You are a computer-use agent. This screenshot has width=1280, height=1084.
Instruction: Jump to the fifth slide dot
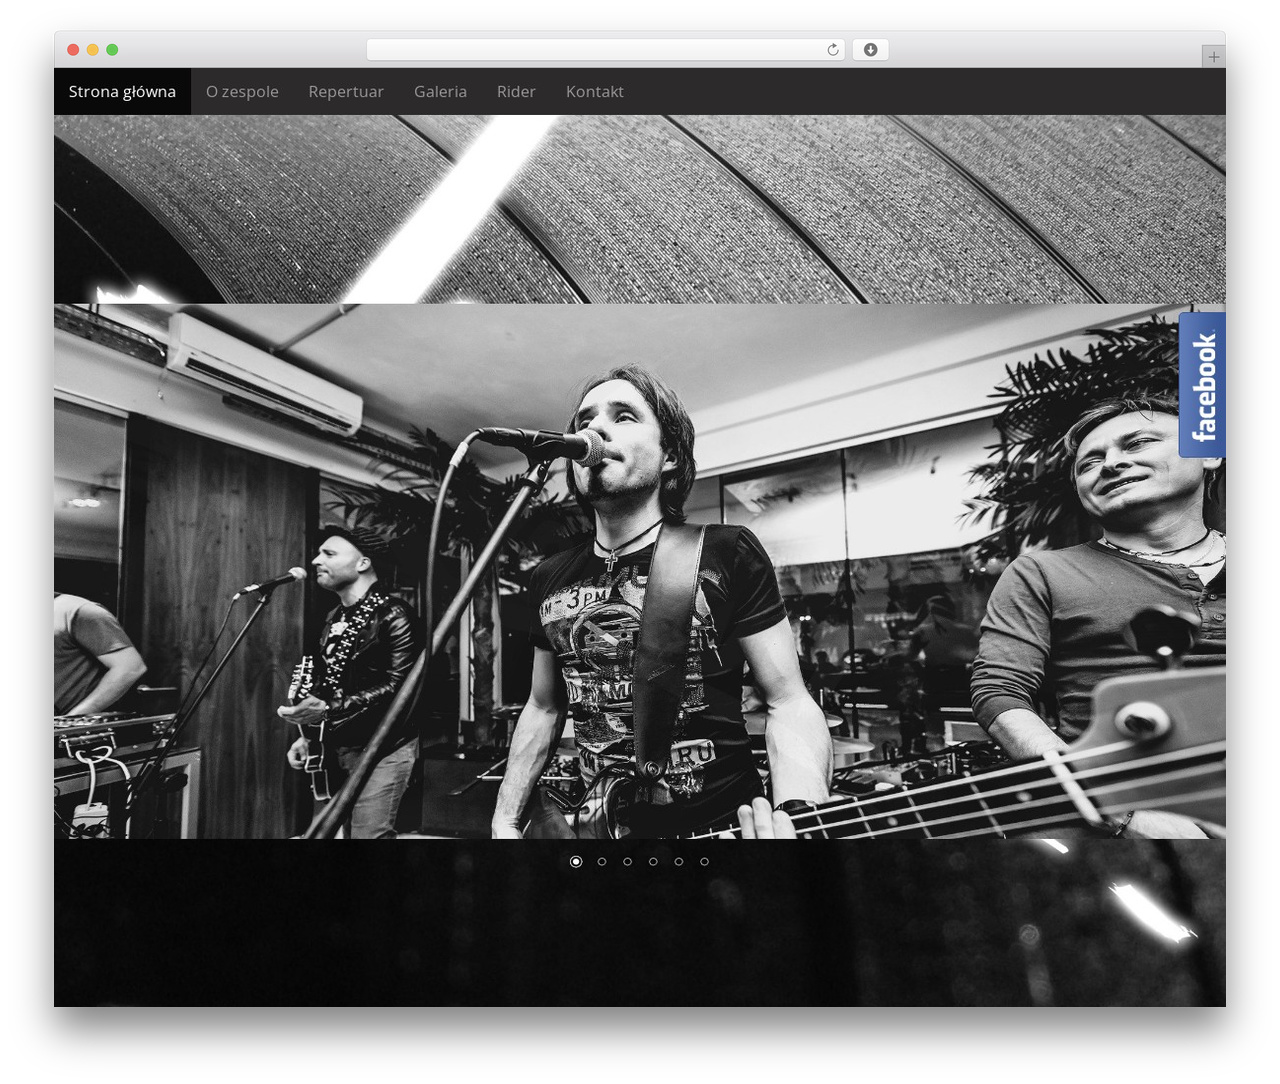679,861
